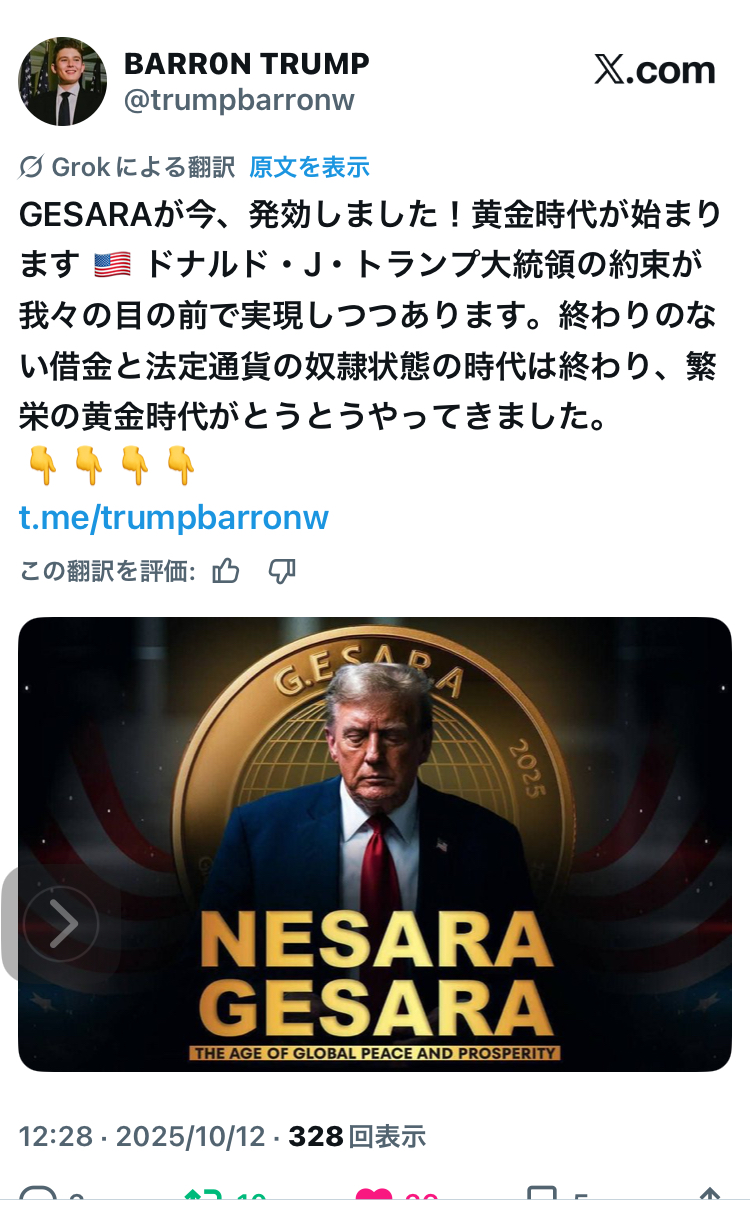Open the NESARA GESARA image
The width and height of the screenshot is (750, 1216).
375,844
